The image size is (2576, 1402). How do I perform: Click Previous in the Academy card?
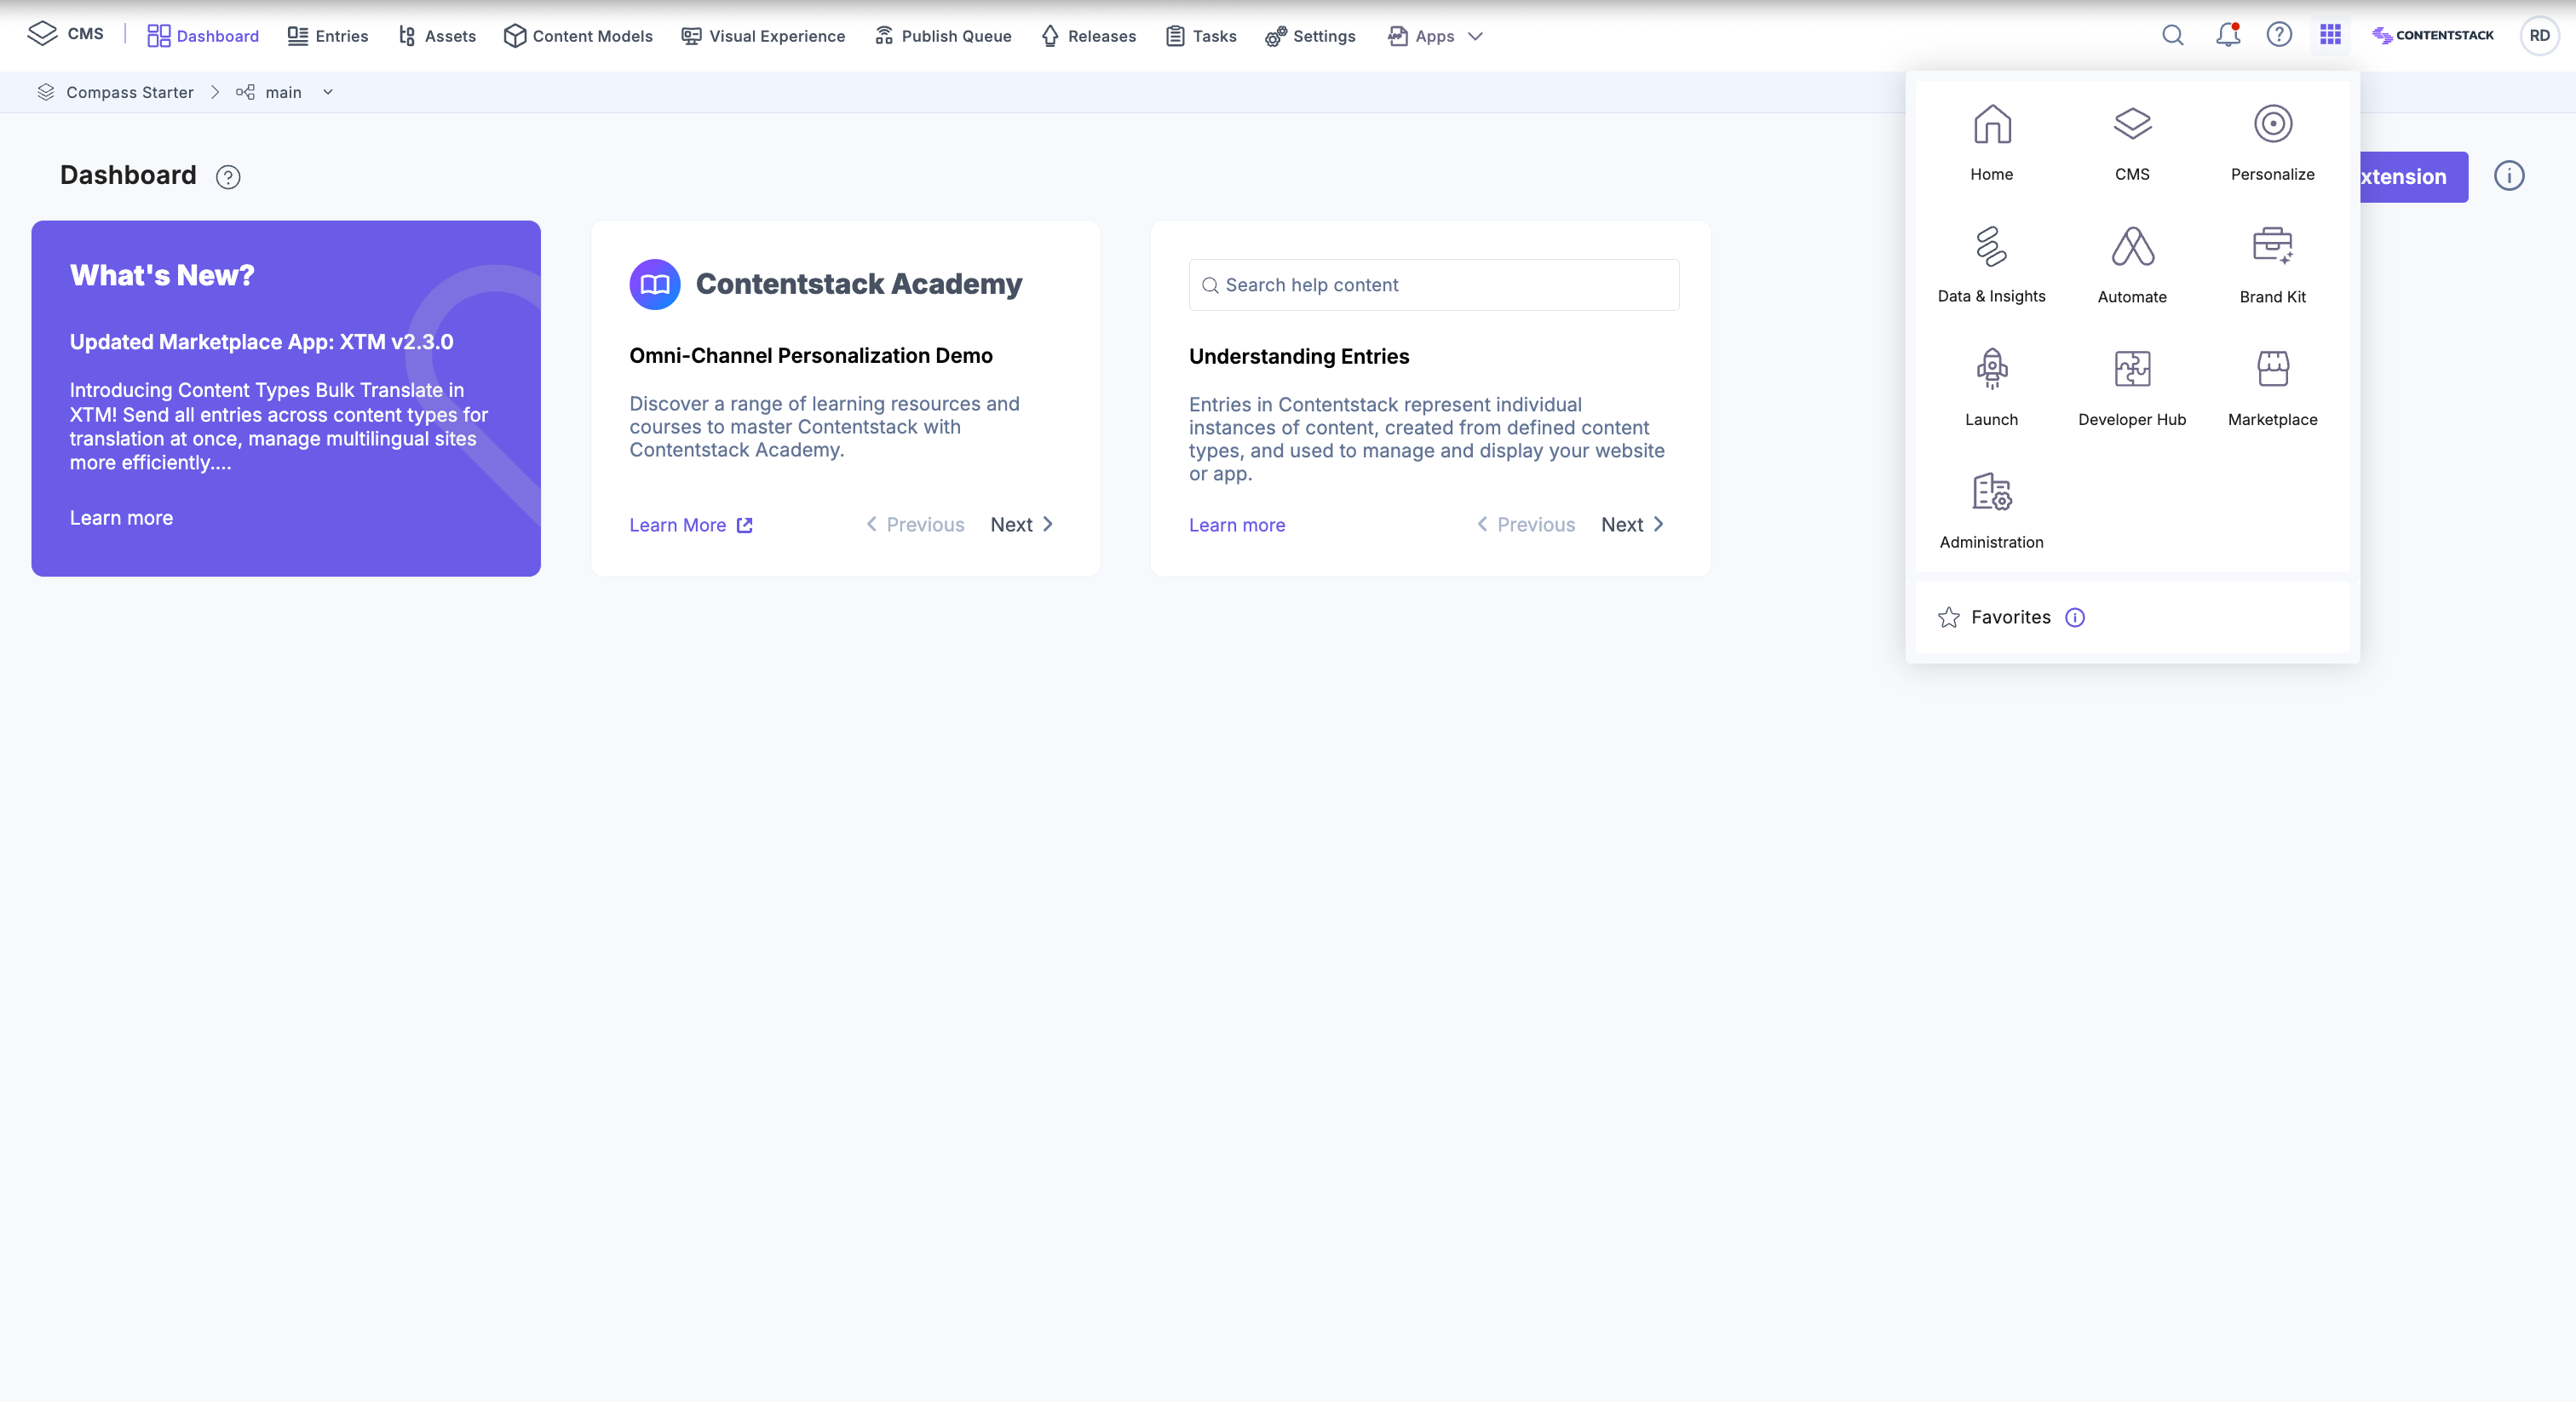tap(914, 524)
